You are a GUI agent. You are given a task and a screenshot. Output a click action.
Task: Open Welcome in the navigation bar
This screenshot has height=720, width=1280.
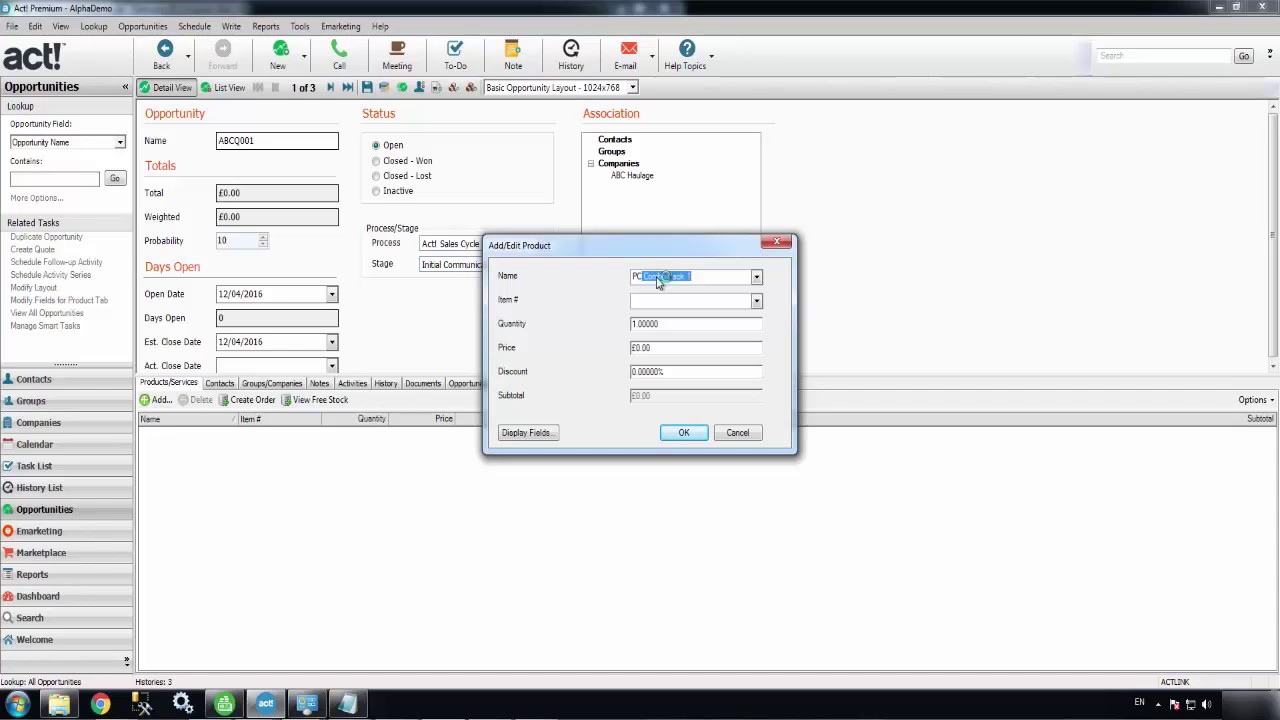66,640
